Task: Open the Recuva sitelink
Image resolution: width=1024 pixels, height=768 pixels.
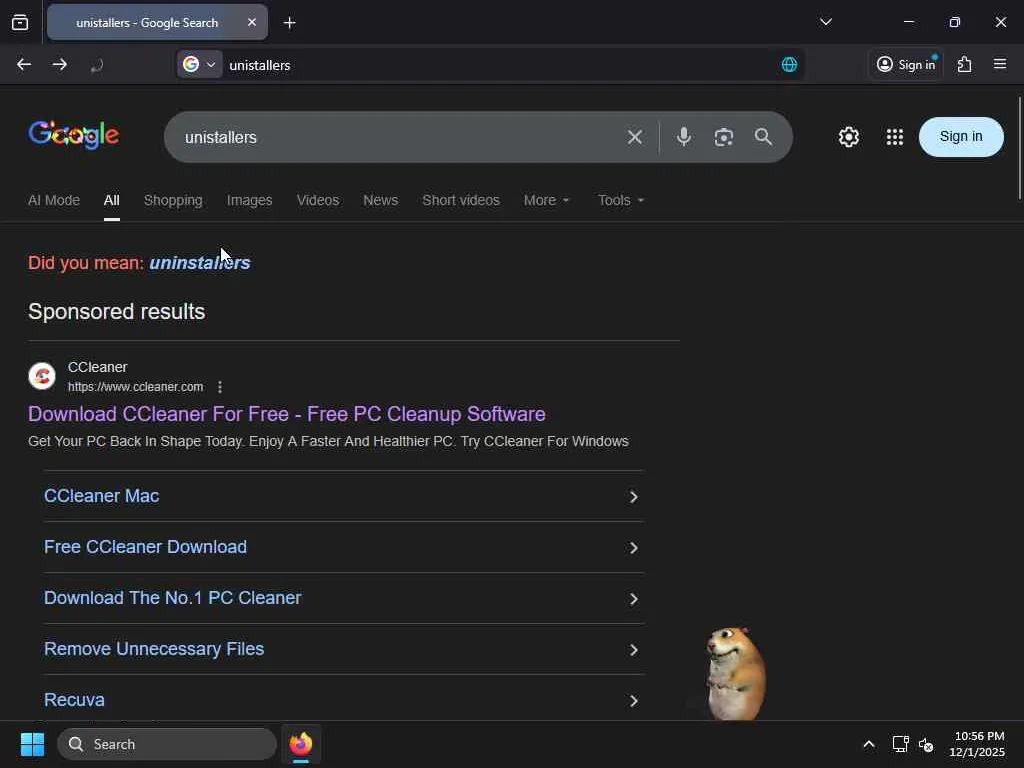Action: click(x=74, y=700)
